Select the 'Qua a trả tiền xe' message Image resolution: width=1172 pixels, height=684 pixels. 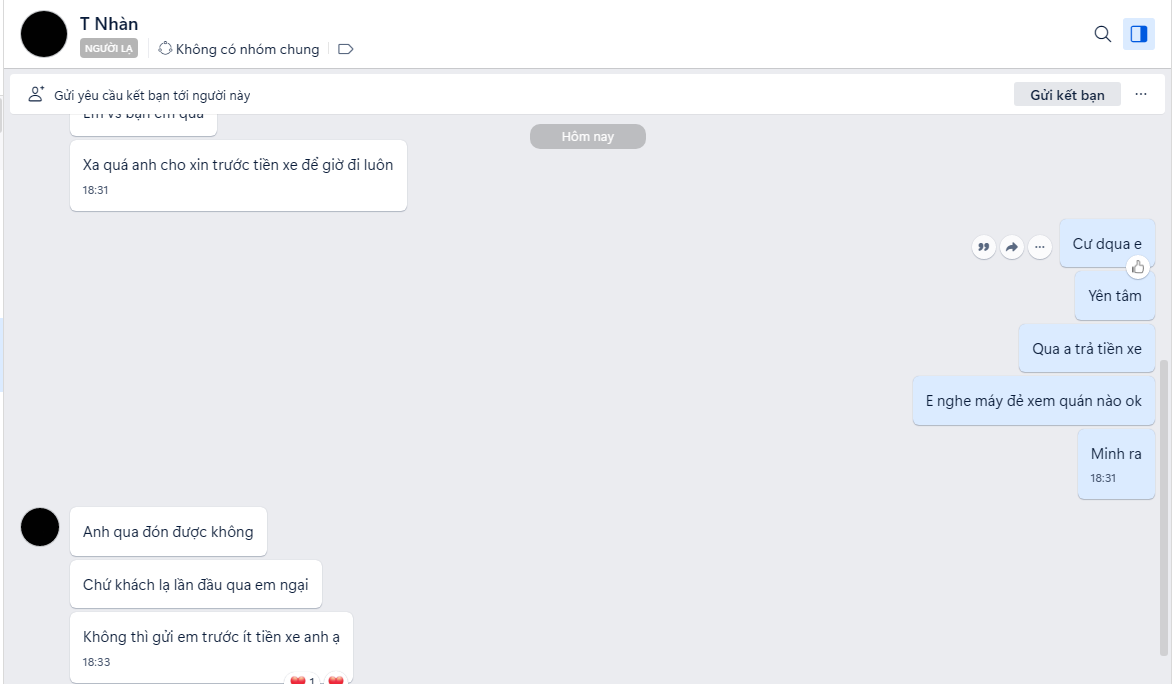(1086, 349)
